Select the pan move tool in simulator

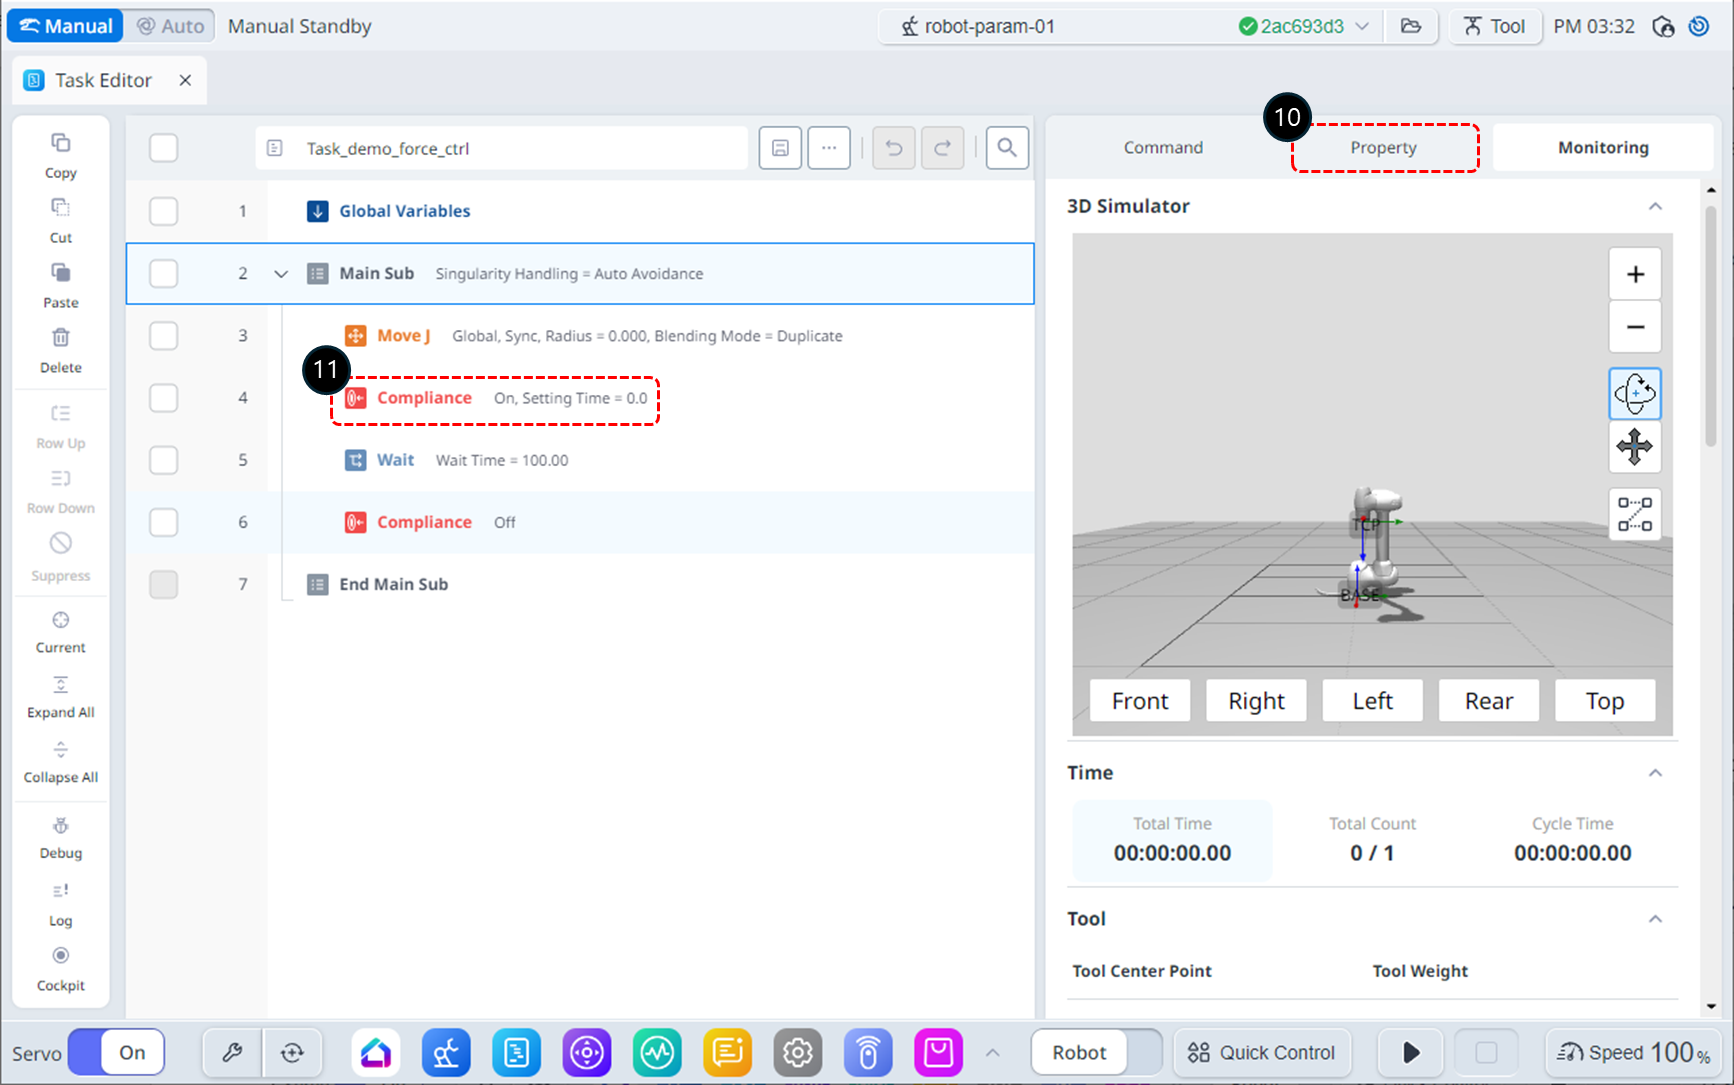pyautogui.click(x=1634, y=447)
